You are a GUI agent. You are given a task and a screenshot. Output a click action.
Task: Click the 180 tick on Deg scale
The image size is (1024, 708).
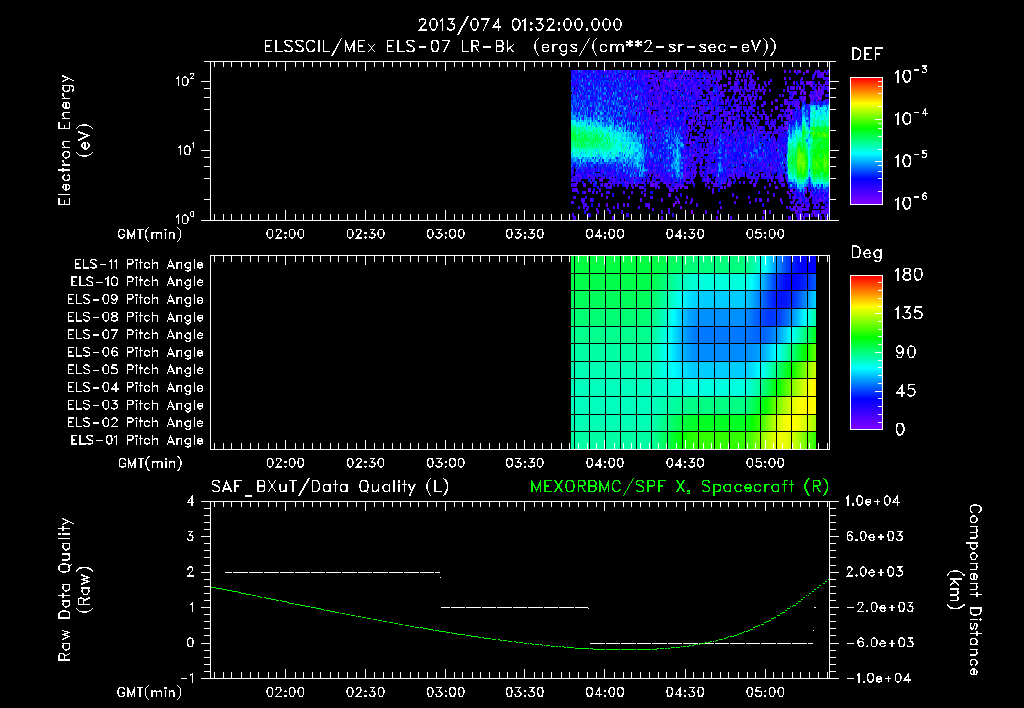pyautogui.click(x=908, y=274)
